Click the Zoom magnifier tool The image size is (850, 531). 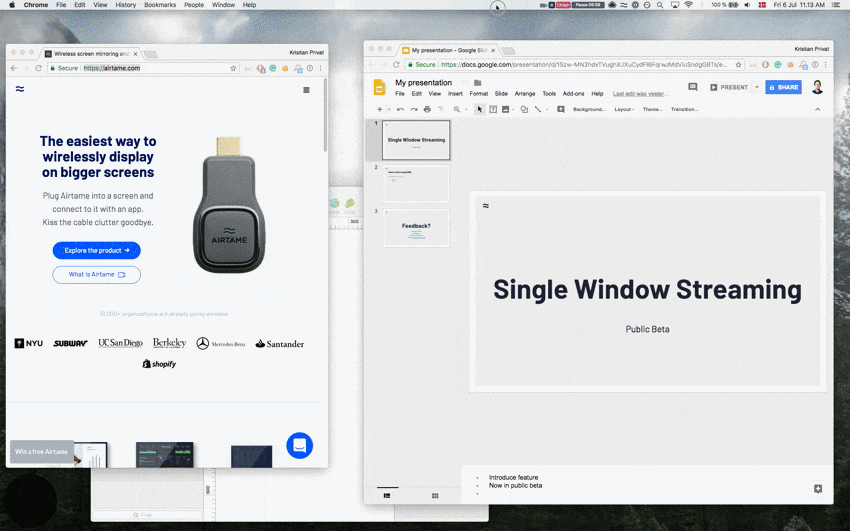click(x=457, y=109)
